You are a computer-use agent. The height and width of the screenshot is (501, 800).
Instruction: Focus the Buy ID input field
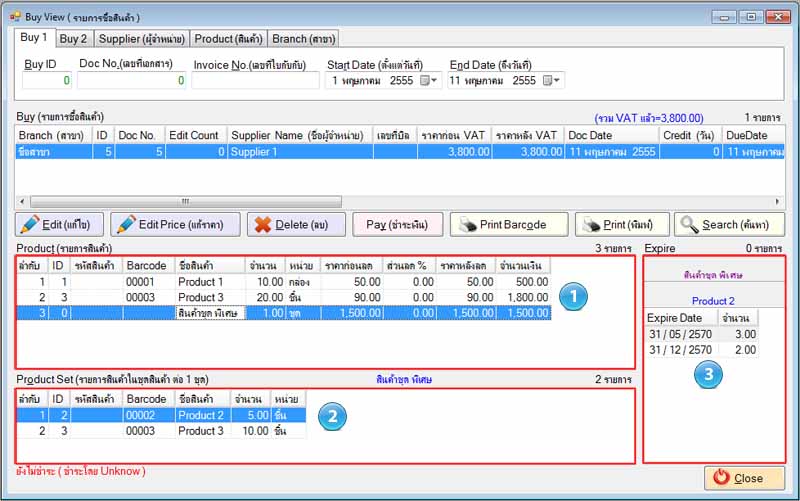pyautogui.click(x=47, y=81)
